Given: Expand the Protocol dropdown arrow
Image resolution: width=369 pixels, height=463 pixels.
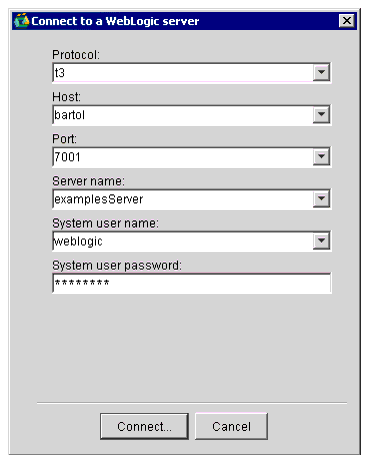Looking at the screenshot, I should click(321, 72).
